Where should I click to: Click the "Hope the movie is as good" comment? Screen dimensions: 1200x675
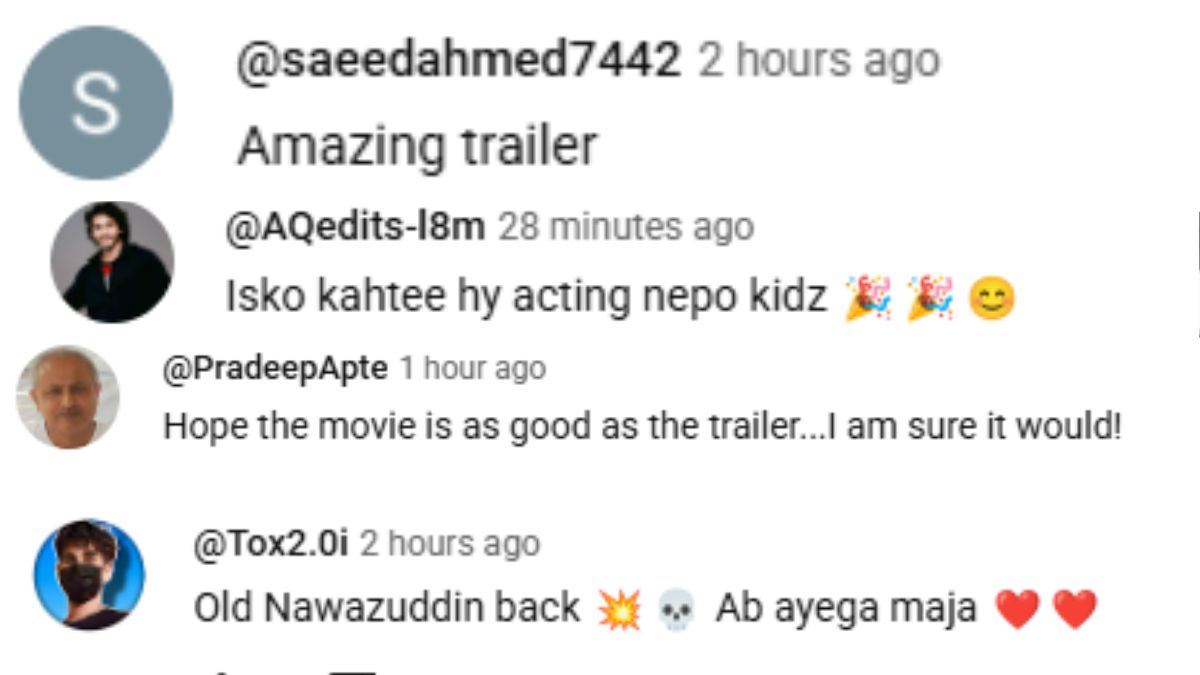pos(642,427)
